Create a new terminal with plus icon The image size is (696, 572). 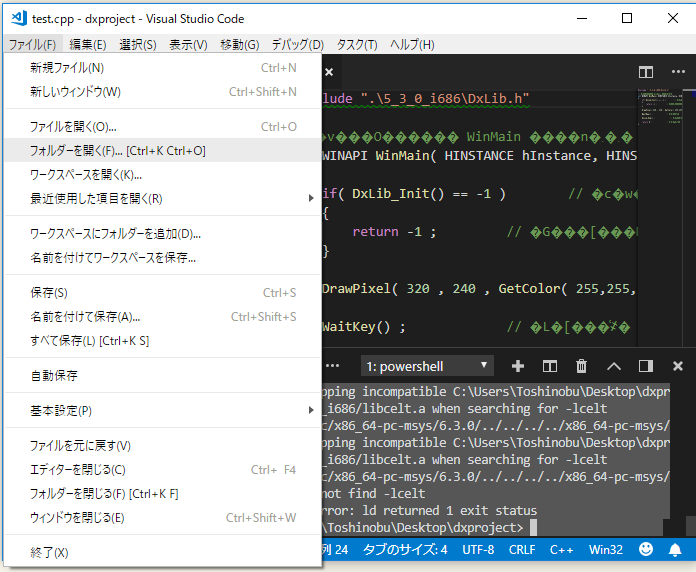518,366
